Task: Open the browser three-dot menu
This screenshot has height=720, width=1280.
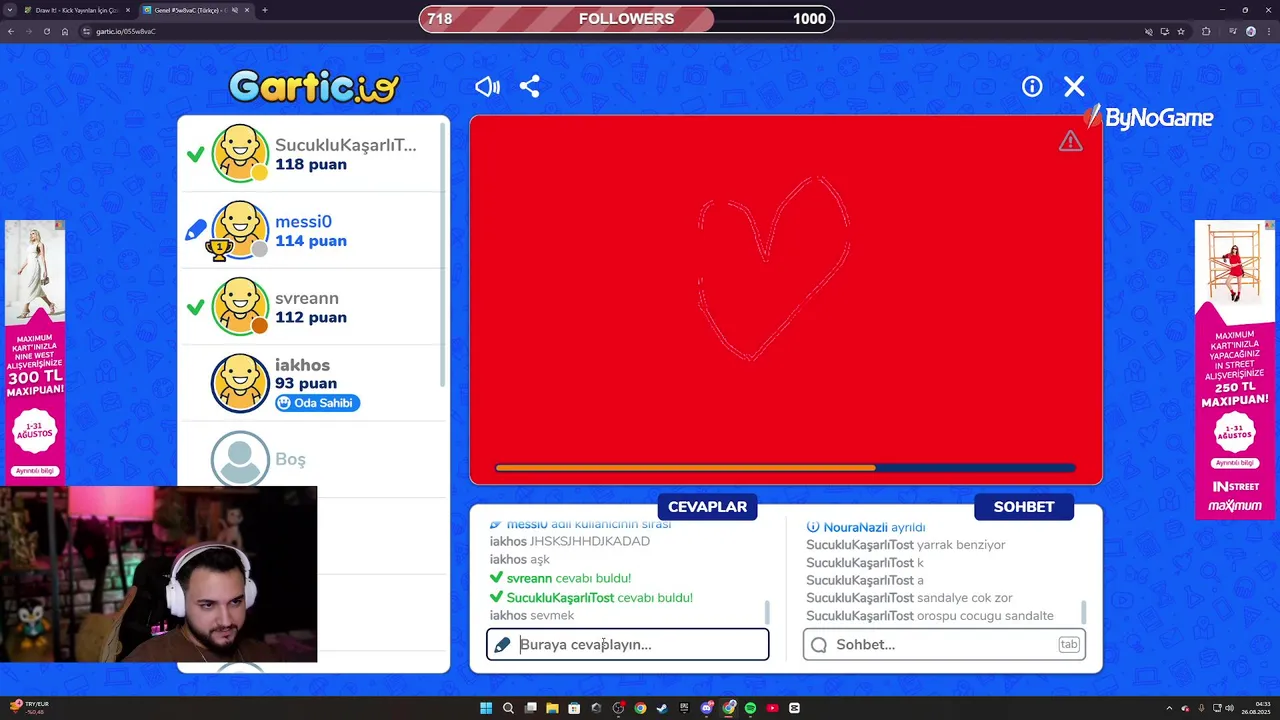Action: pyautogui.click(x=1268, y=31)
